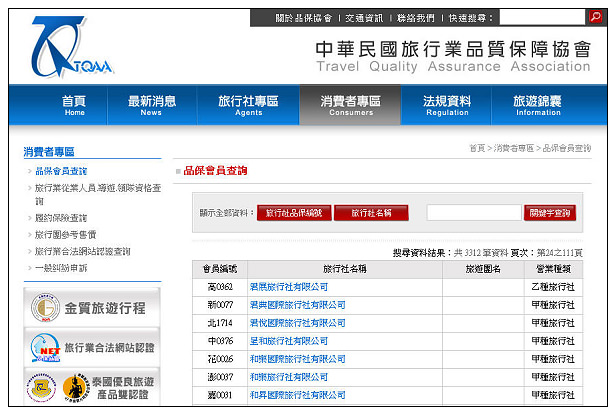The image size is (616, 415).
Task: Open 君典國際旅行社有限公司 link
Action: [297, 305]
